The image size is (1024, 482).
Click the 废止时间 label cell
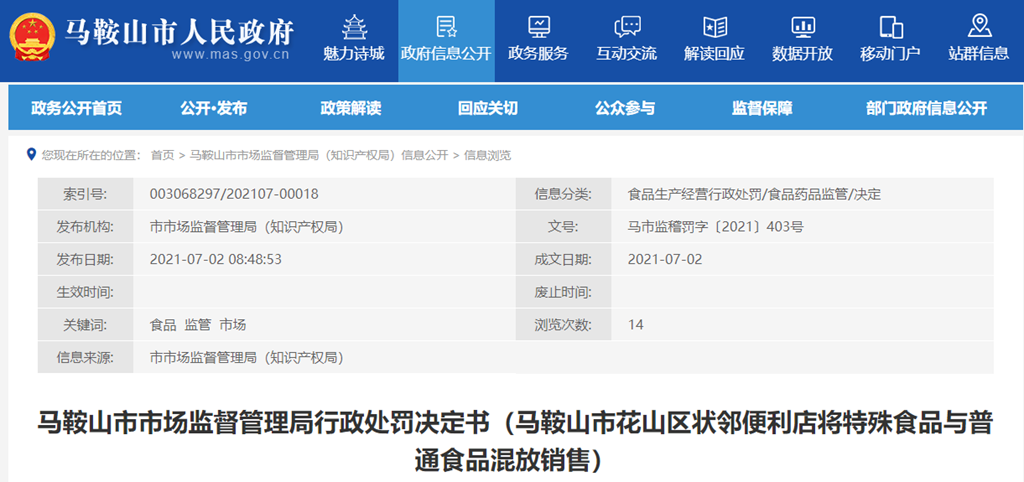coord(564,292)
